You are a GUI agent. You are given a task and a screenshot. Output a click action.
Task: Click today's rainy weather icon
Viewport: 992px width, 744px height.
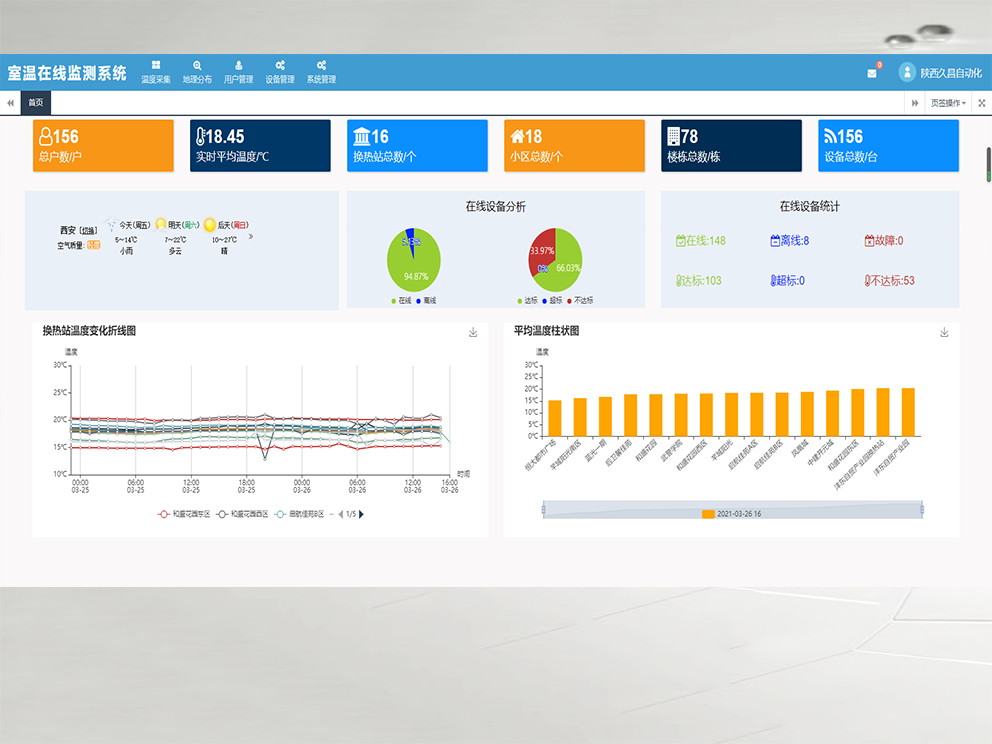(x=111, y=224)
